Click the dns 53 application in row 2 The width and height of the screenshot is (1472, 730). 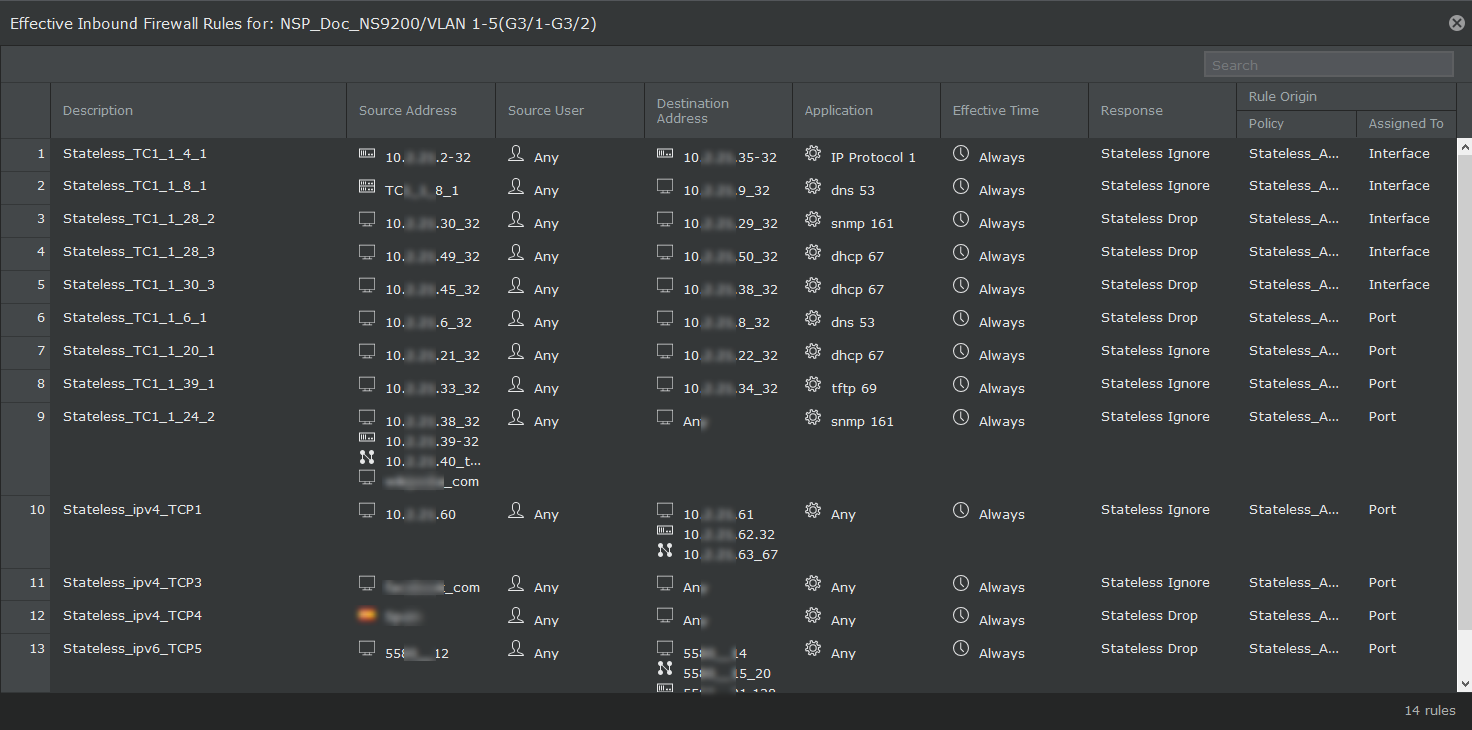(852, 190)
